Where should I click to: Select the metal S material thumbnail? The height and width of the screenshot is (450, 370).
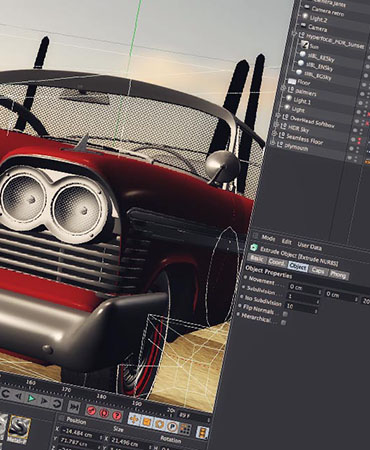pos(19,427)
